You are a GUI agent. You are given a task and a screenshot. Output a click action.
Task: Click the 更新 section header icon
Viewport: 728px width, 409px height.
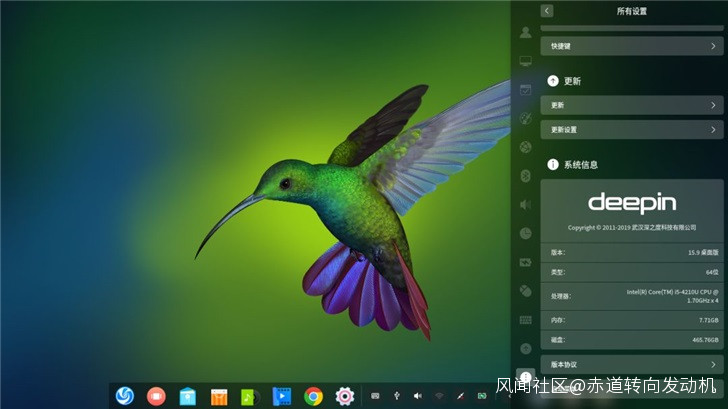point(552,81)
